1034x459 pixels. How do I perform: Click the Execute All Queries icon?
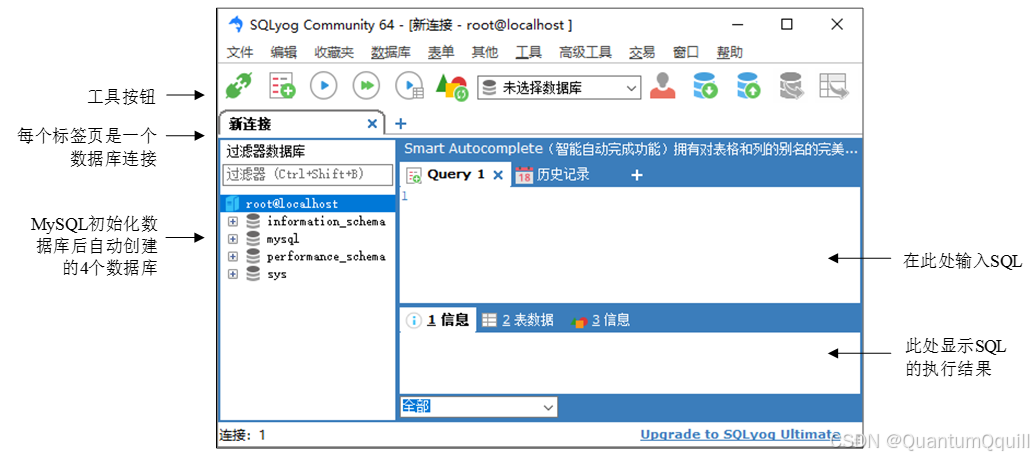click(366, 86)
